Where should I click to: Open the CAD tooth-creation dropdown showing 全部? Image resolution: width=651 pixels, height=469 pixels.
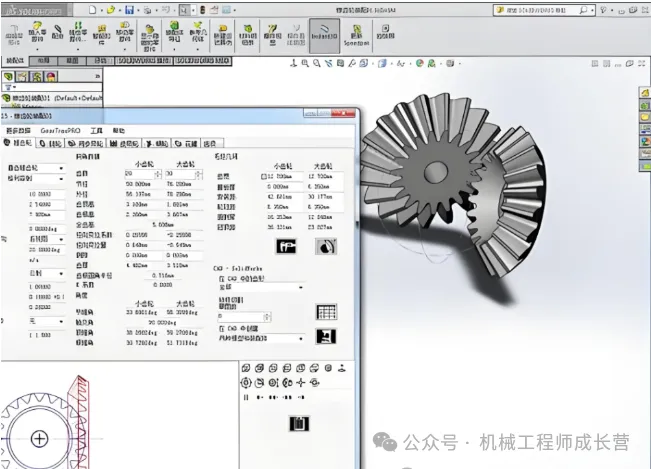coord(261,287)
